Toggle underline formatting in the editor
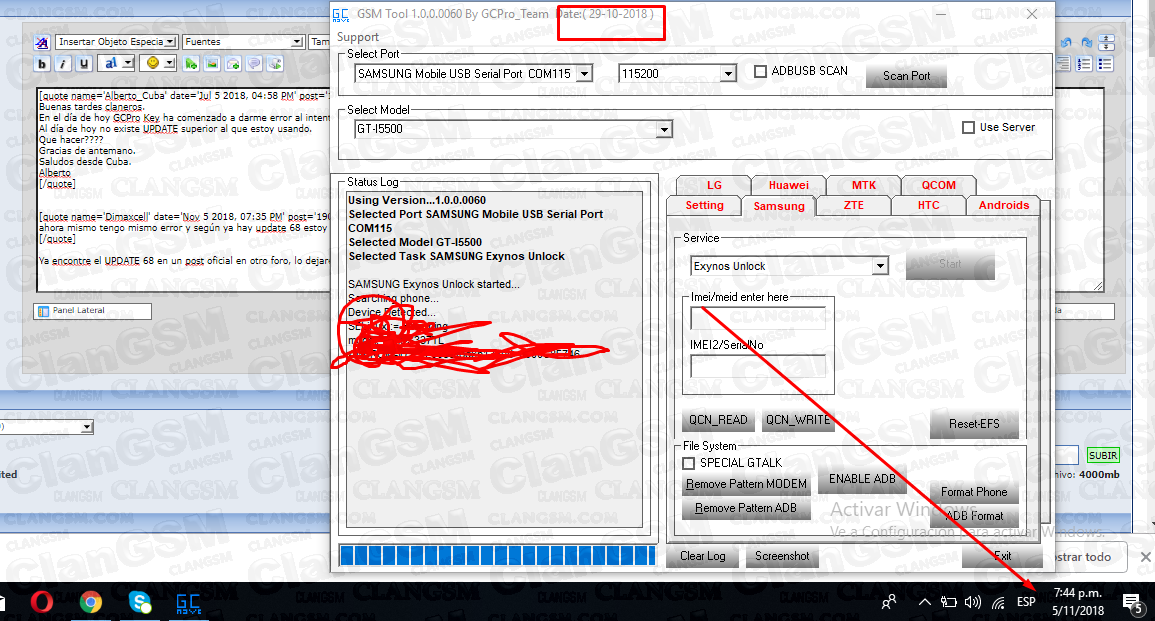 point(85,63)
